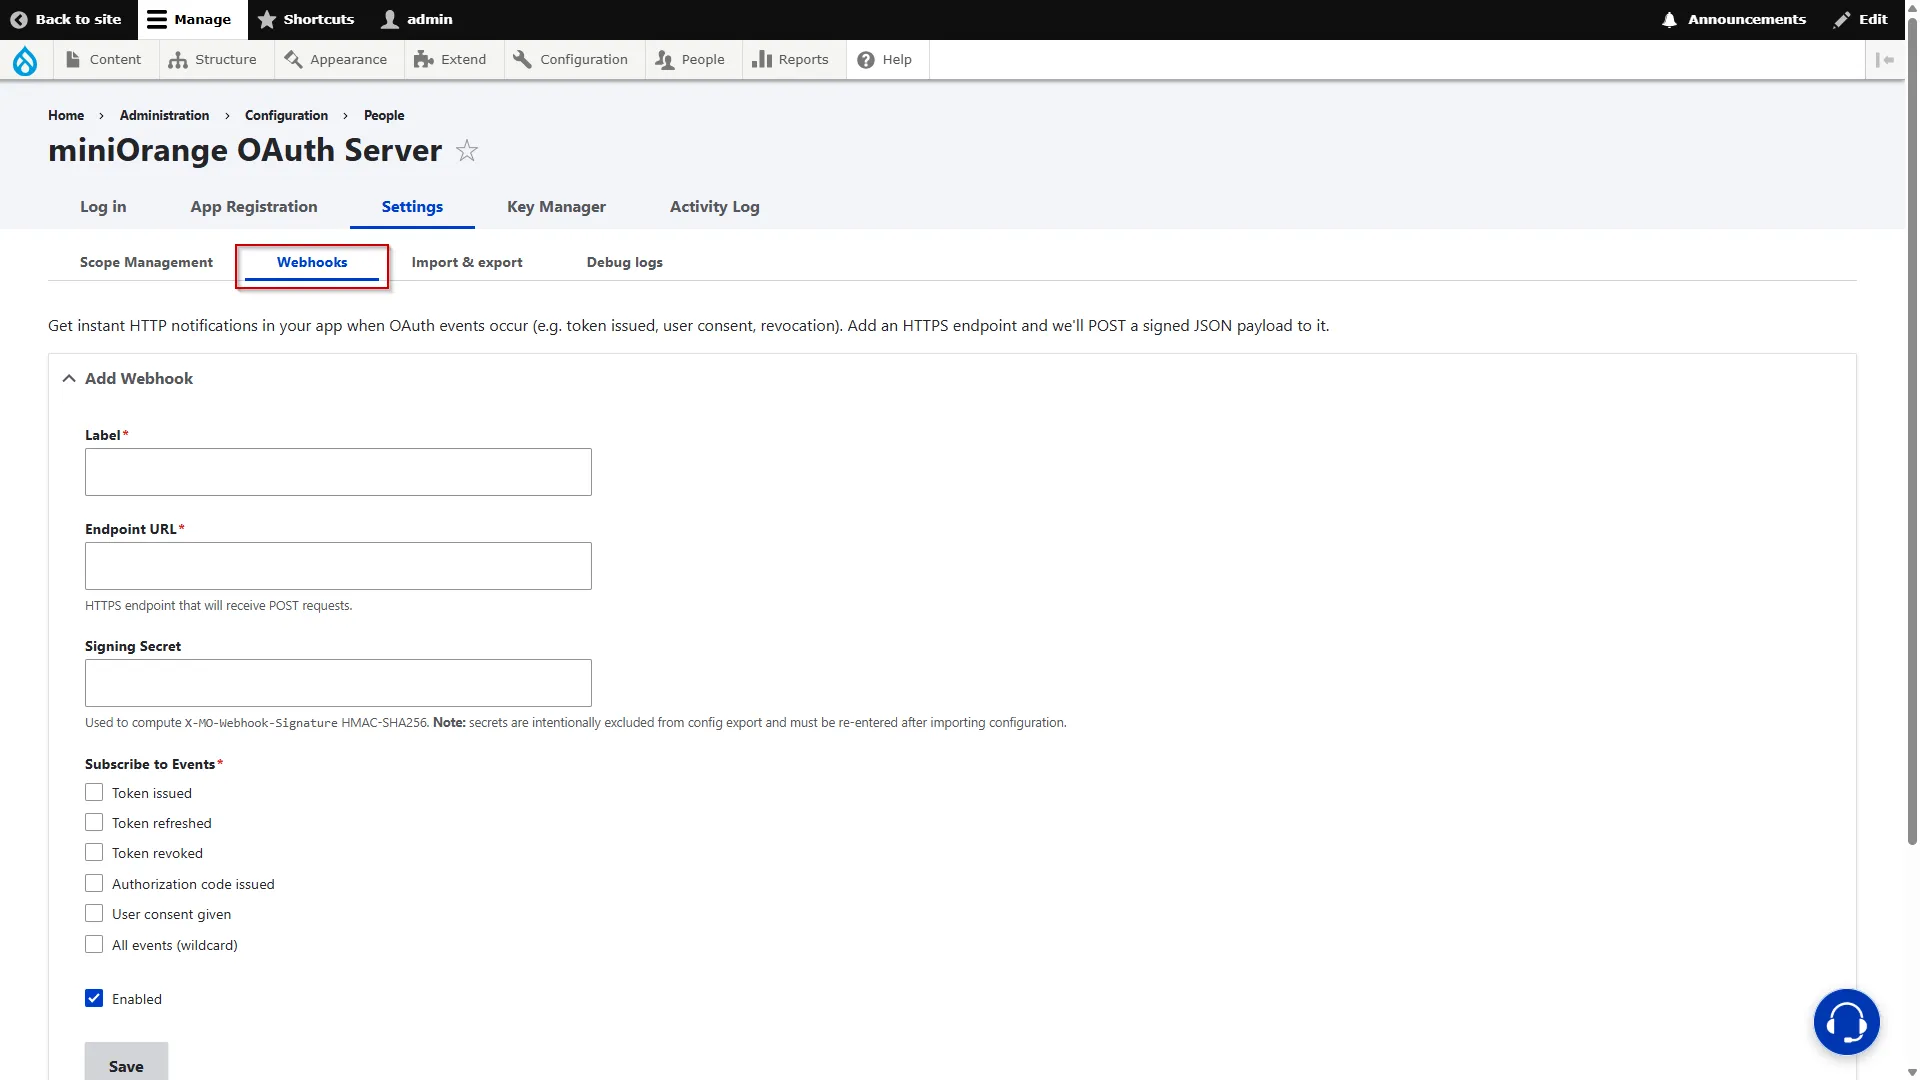Follow the People breadcrumb link
This screenshot has width=1920, height=1080.
384,115
